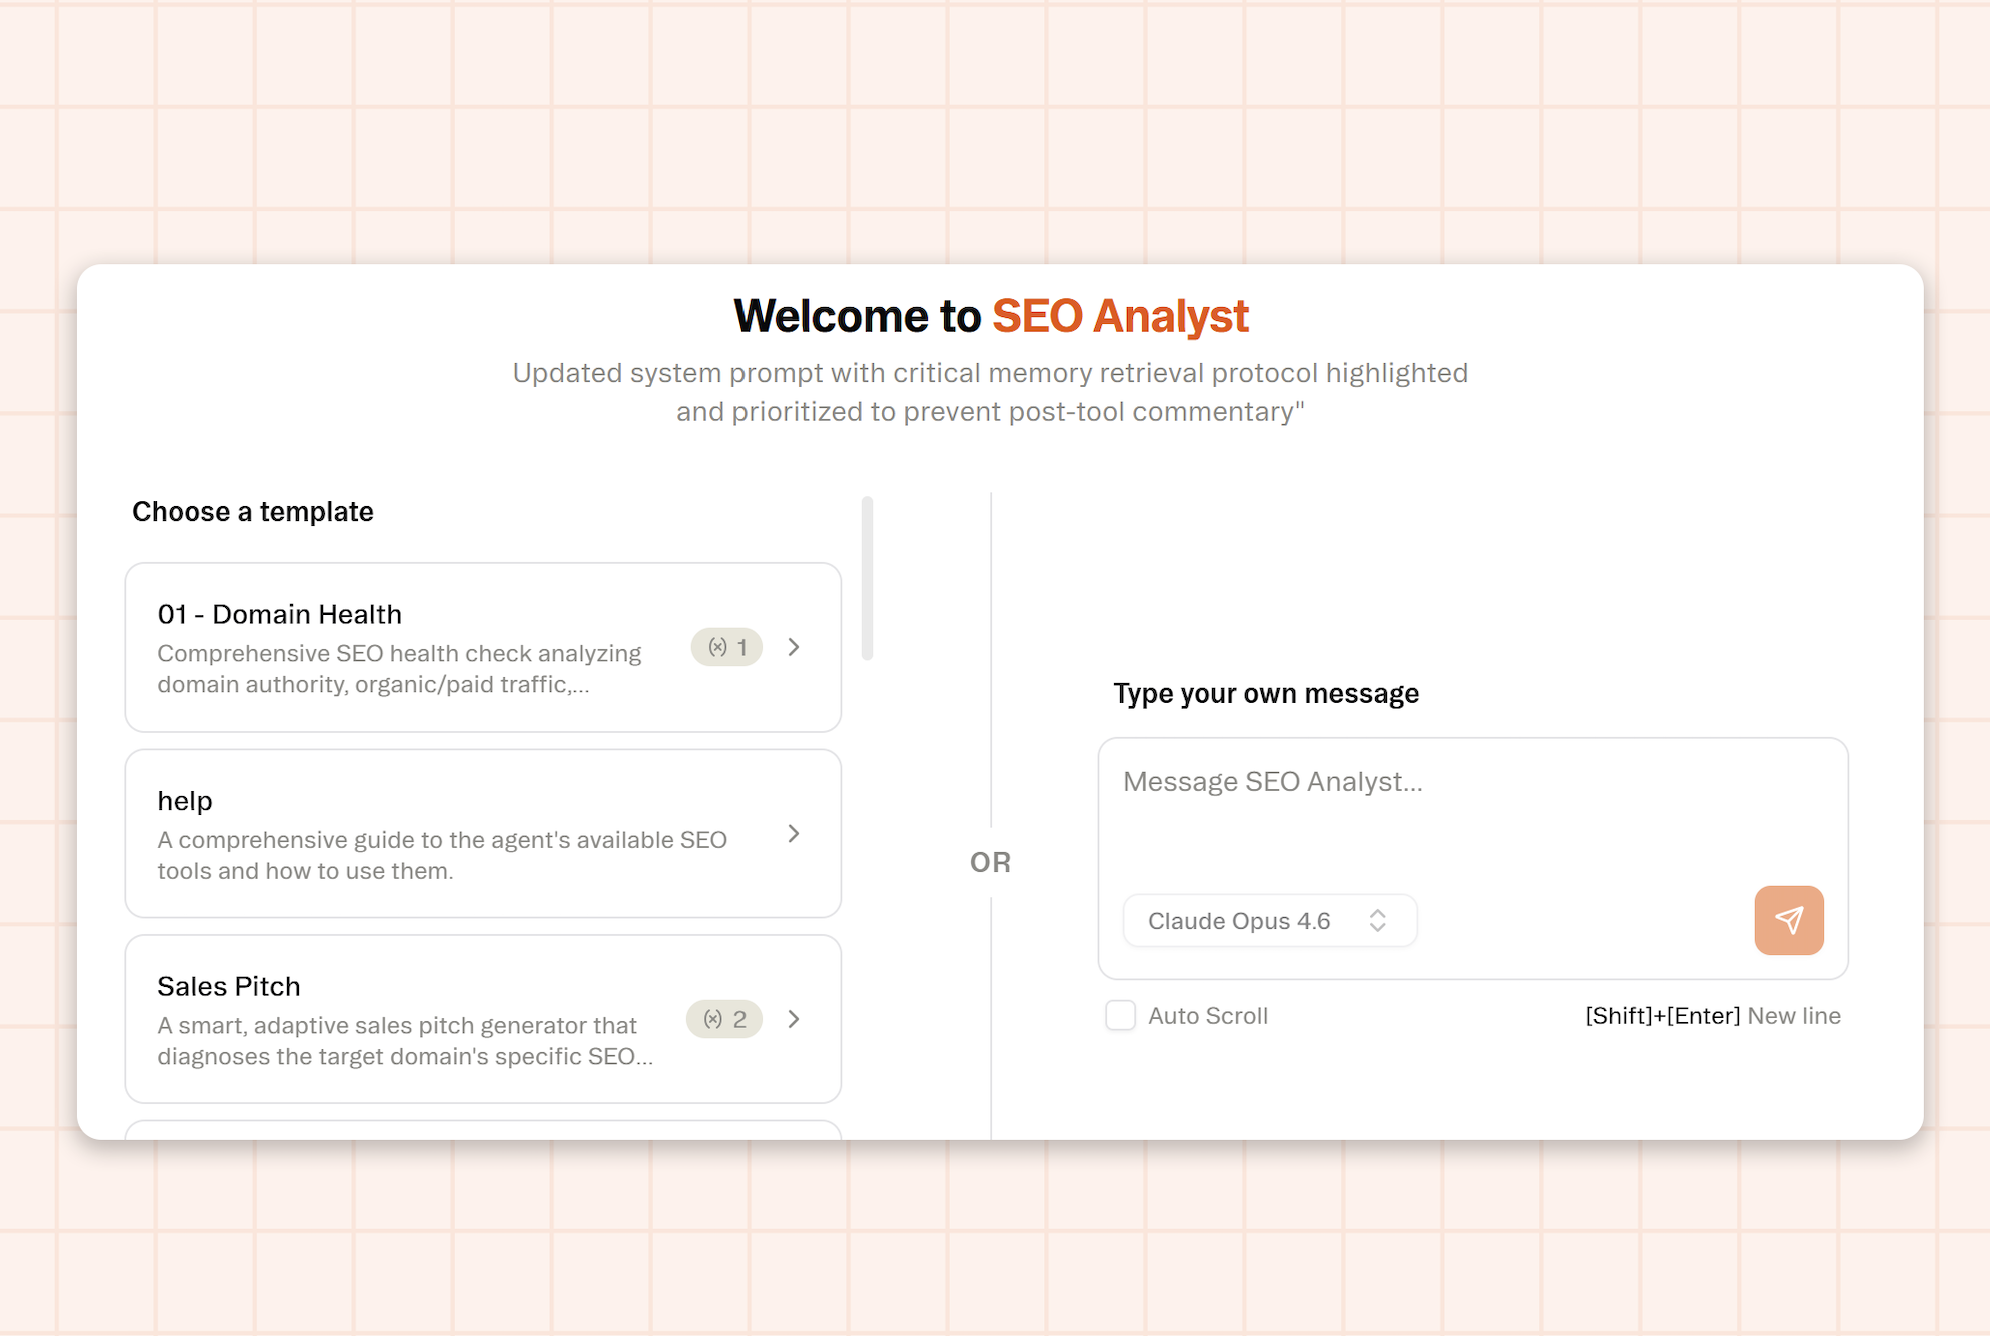The width and height of the screenshot is (1990, 1336).
Task: Expand the "01 - Domain Health" template
Action: pos(795,647)
